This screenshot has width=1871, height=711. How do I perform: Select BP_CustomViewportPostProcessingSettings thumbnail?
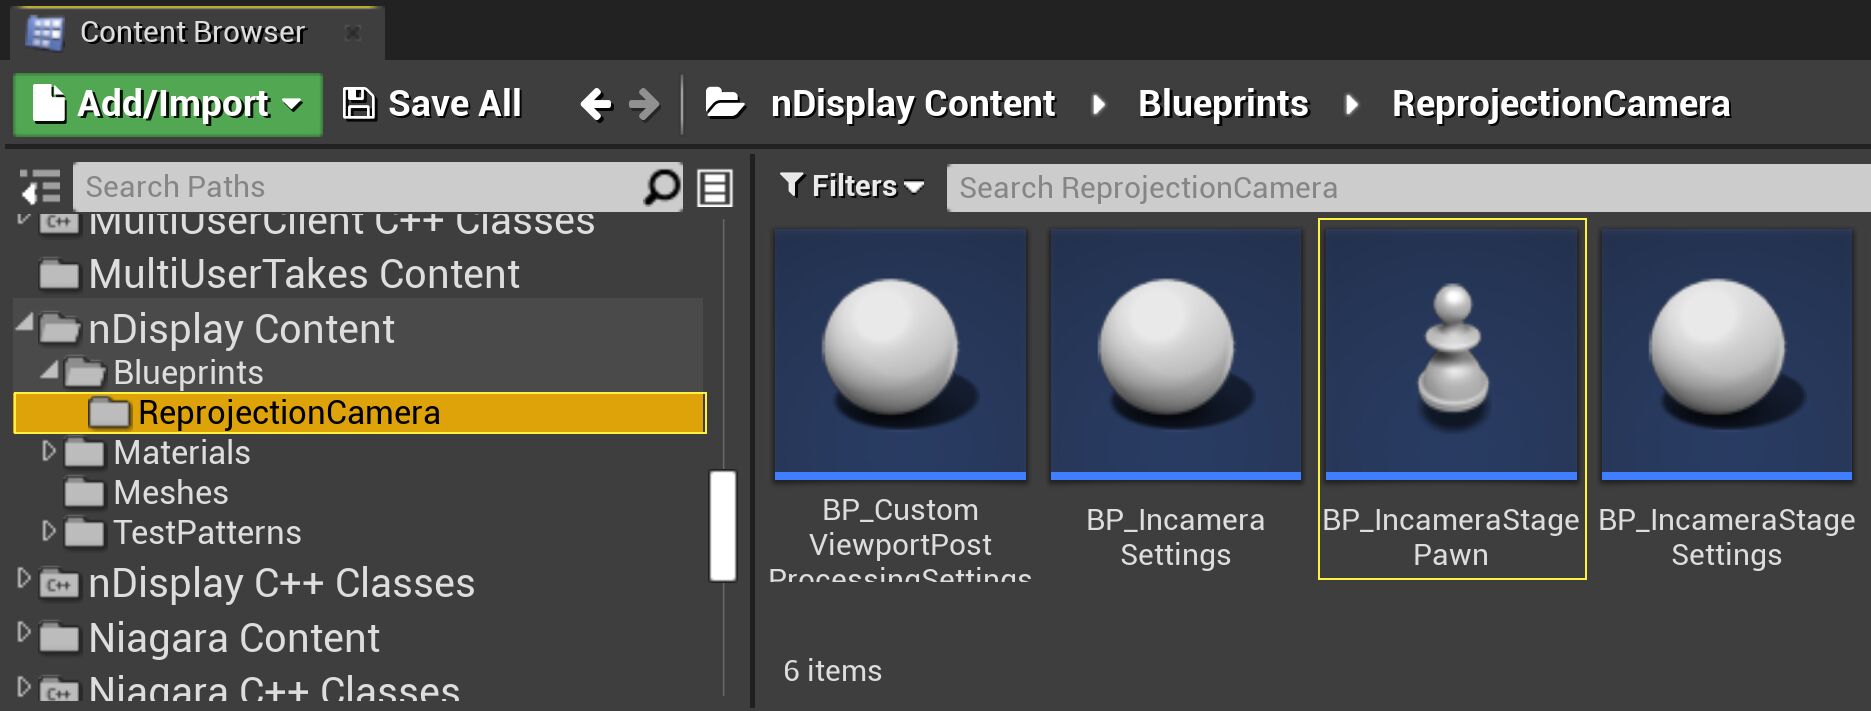(x=900, y=353)
